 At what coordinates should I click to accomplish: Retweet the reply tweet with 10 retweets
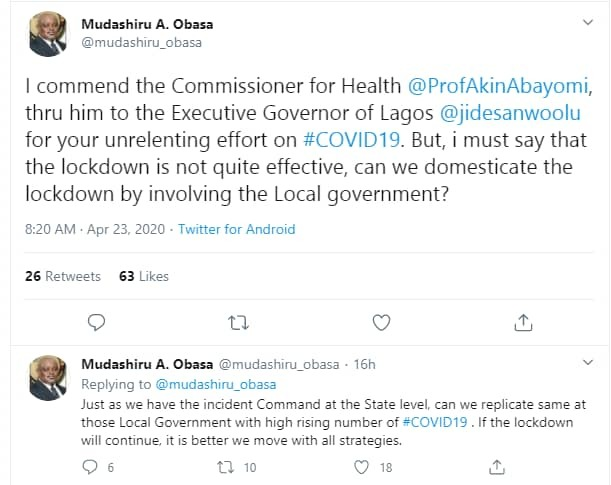tap(227, 466)
